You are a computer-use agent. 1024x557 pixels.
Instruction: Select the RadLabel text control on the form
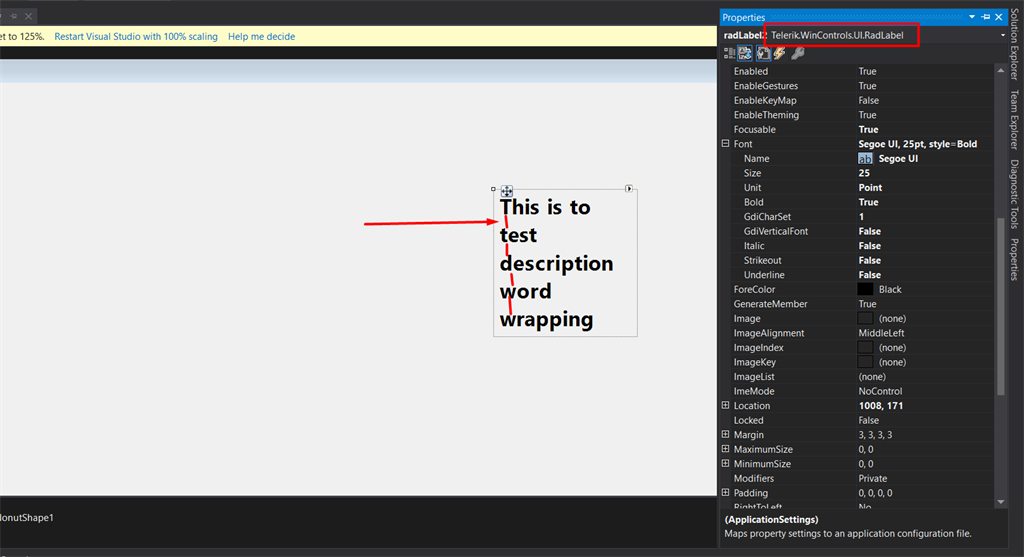tap(565, 263)
